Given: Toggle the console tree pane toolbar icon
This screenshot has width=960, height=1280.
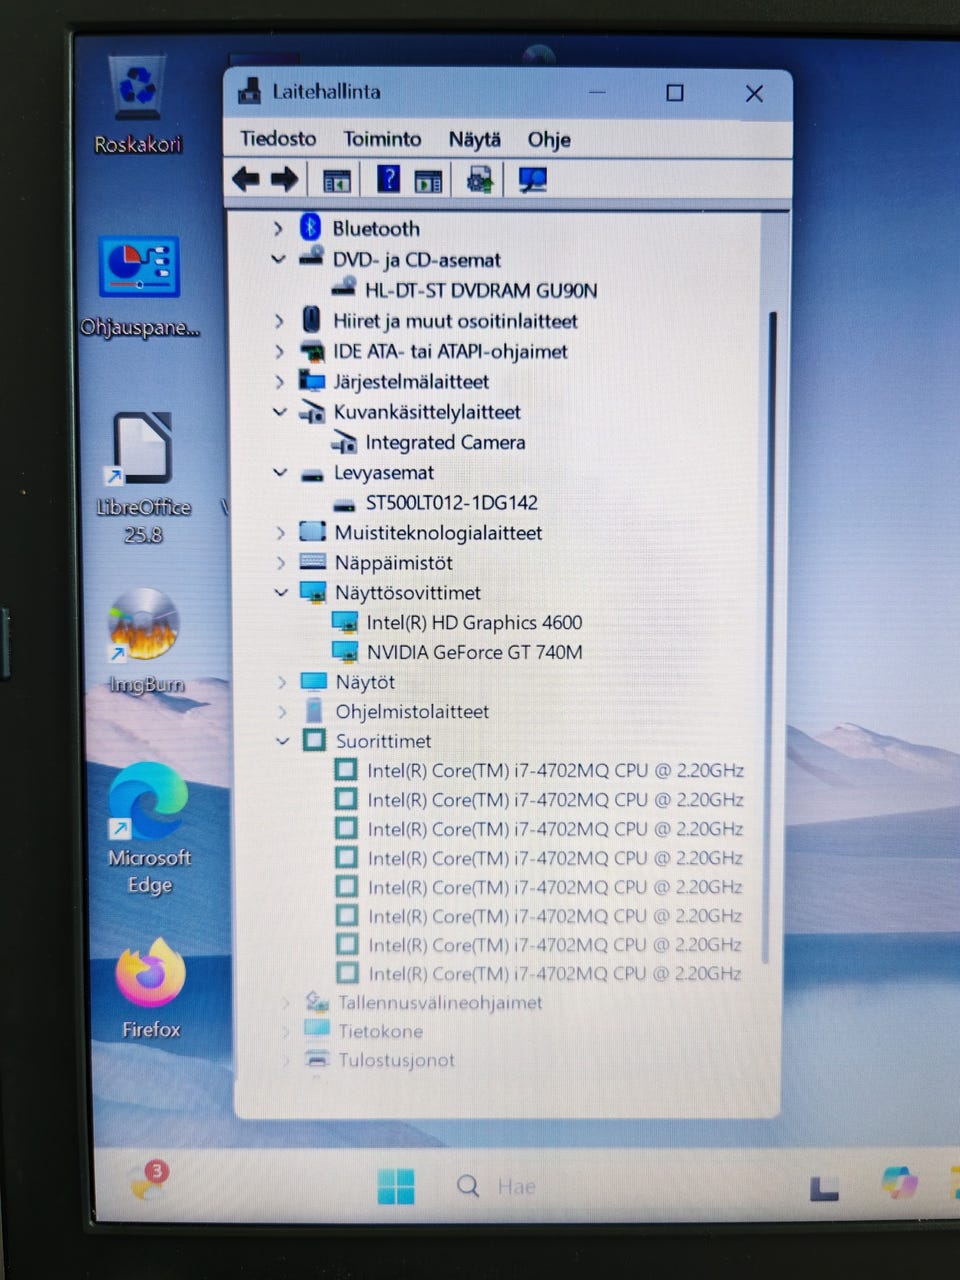Looking at the screenshot, I should (337, 181).
